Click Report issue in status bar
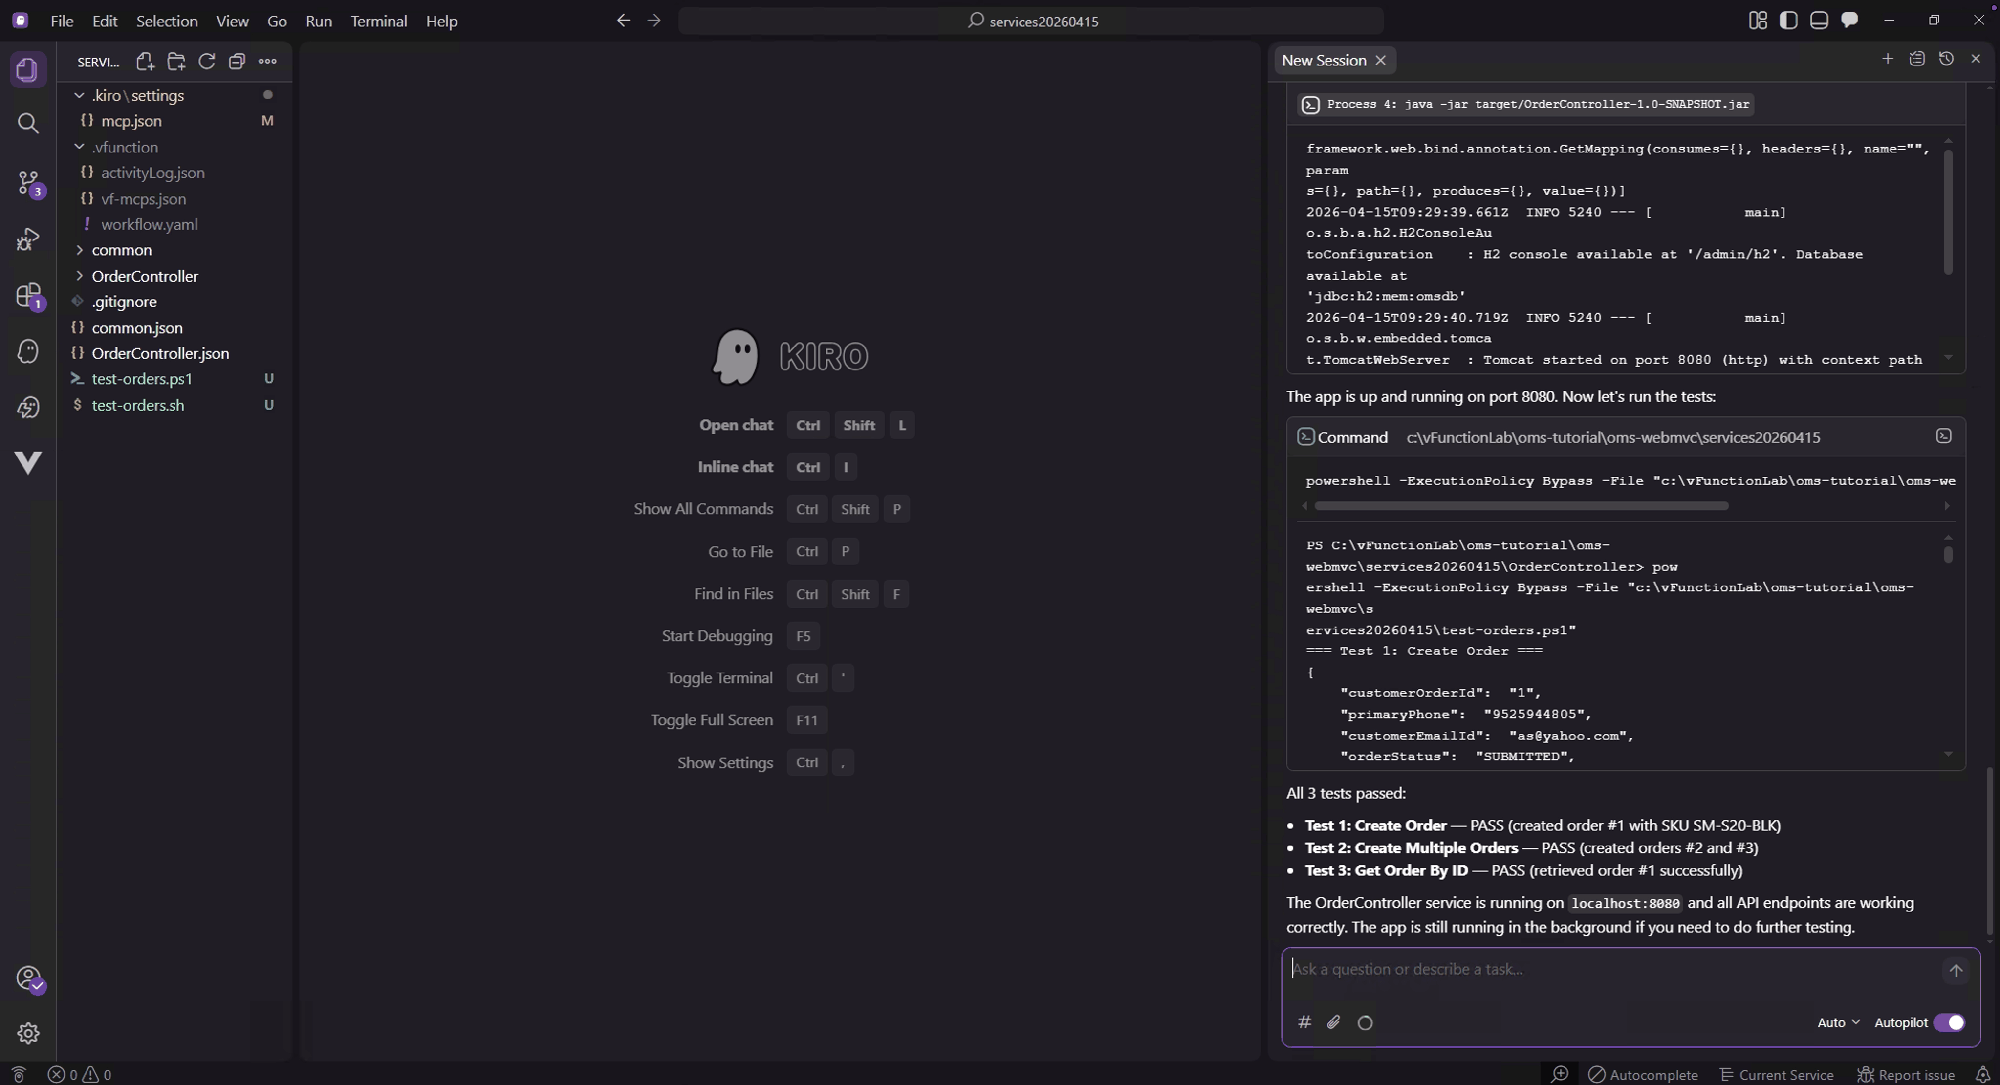 coord(1906,1075)
